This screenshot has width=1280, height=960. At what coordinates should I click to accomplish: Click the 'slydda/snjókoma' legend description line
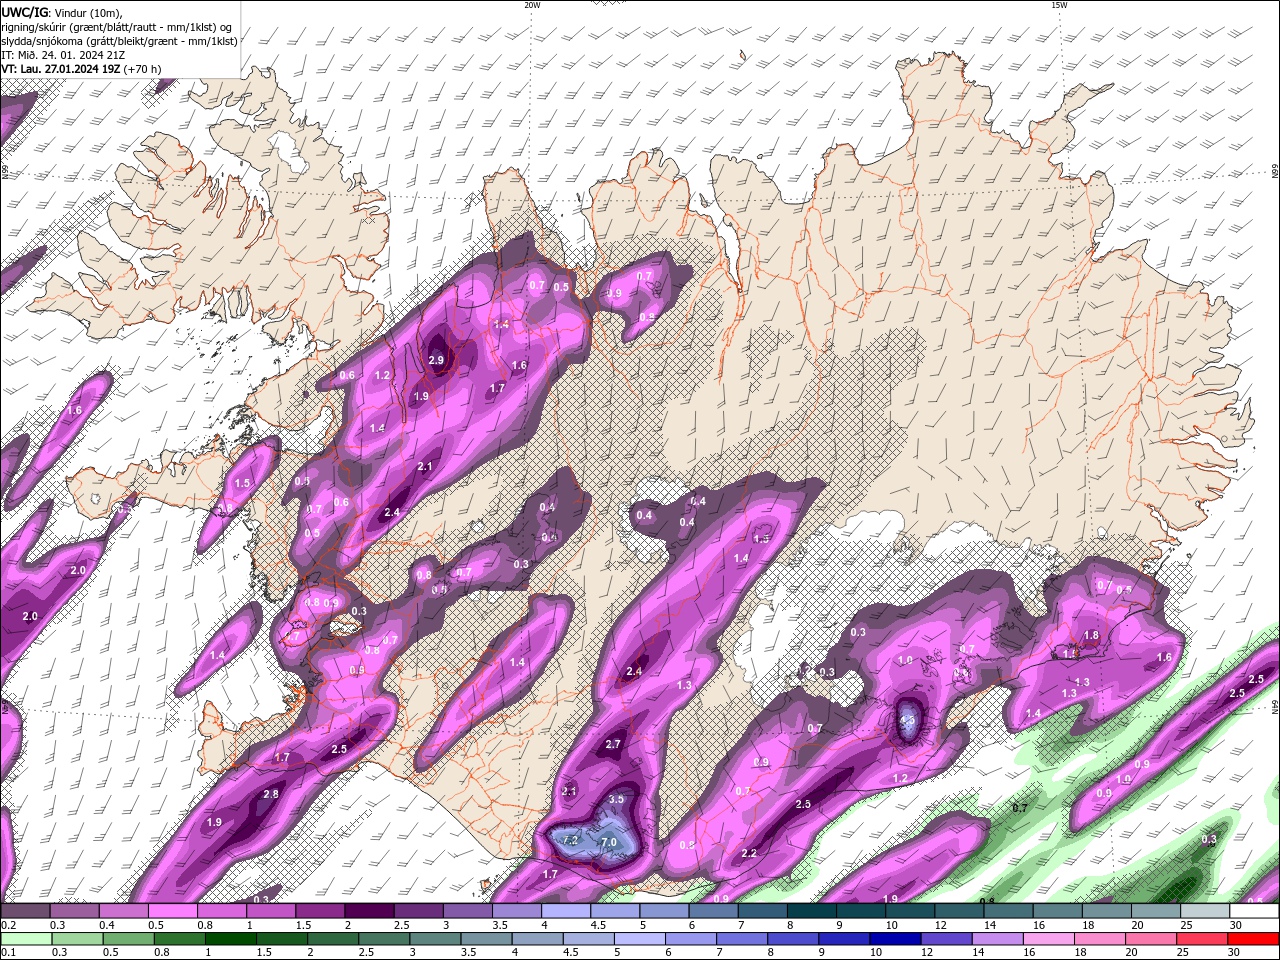pos(119,41)
